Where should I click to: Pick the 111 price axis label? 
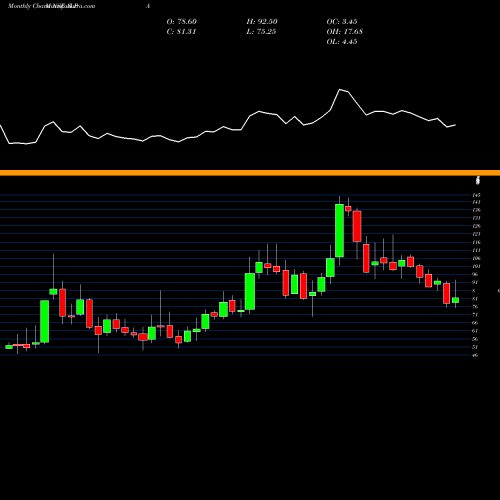point(477,250)
